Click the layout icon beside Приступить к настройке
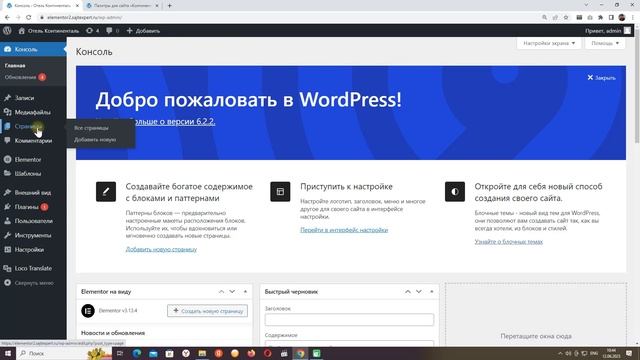This screenshot has height=360, width=640. tap(280, 191)
